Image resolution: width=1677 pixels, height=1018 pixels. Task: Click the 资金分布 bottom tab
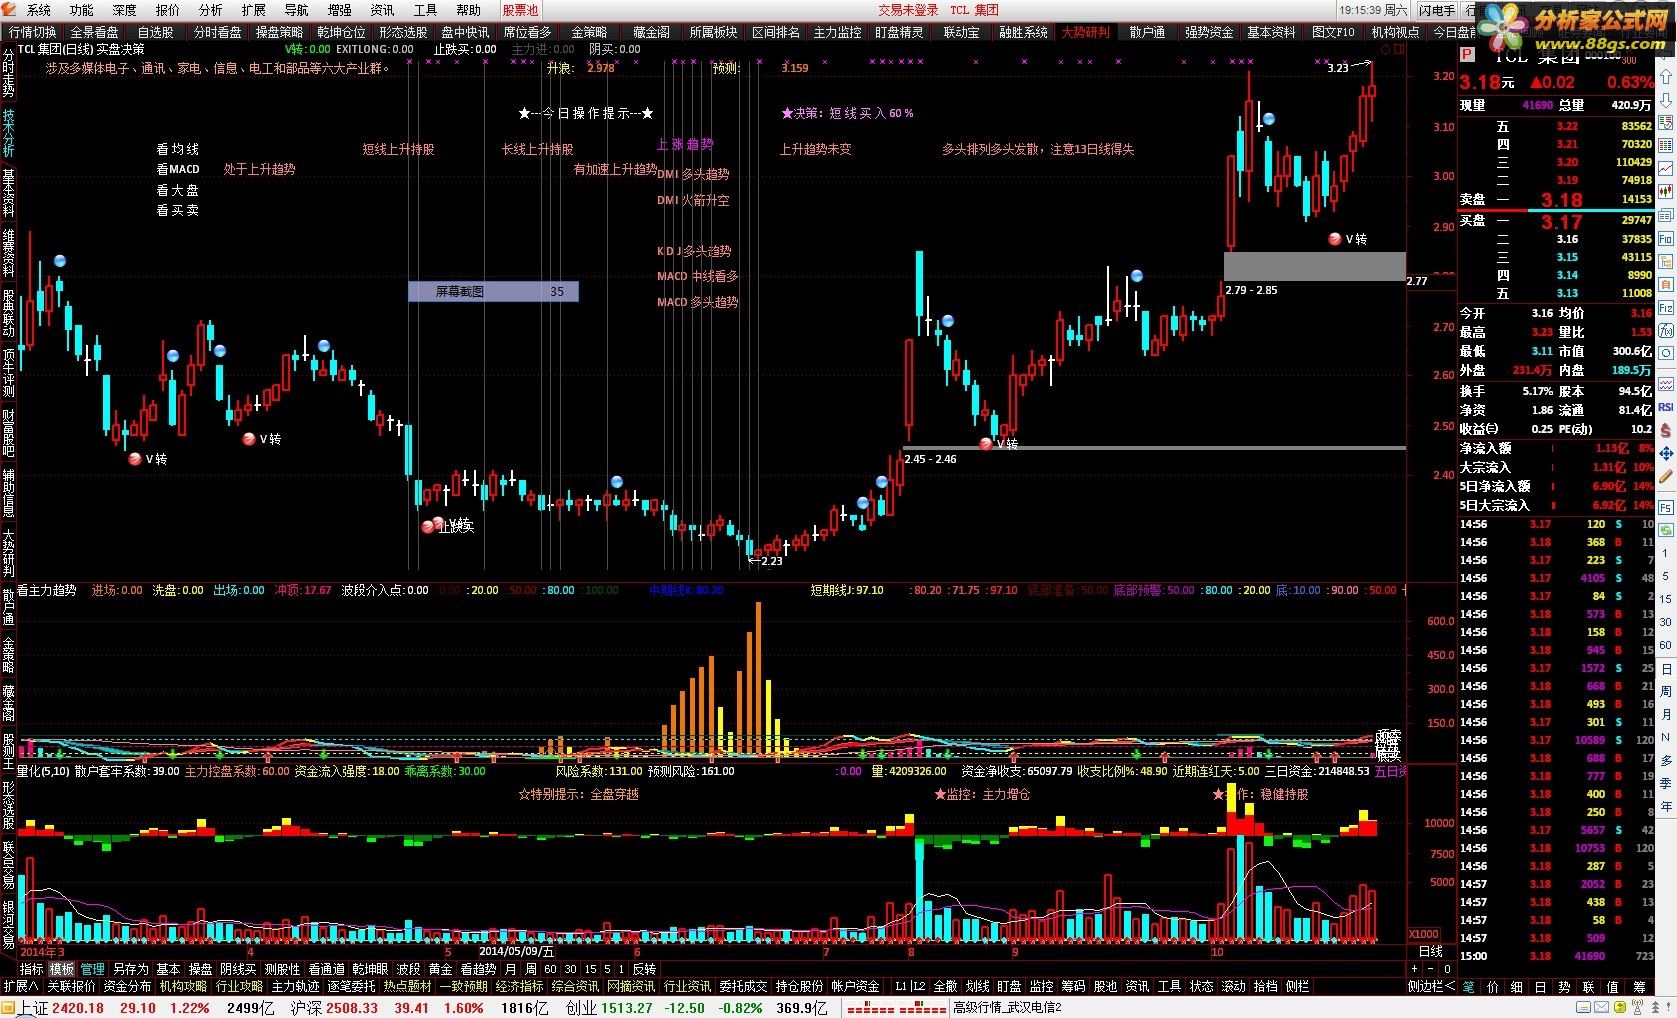(127, 986)
